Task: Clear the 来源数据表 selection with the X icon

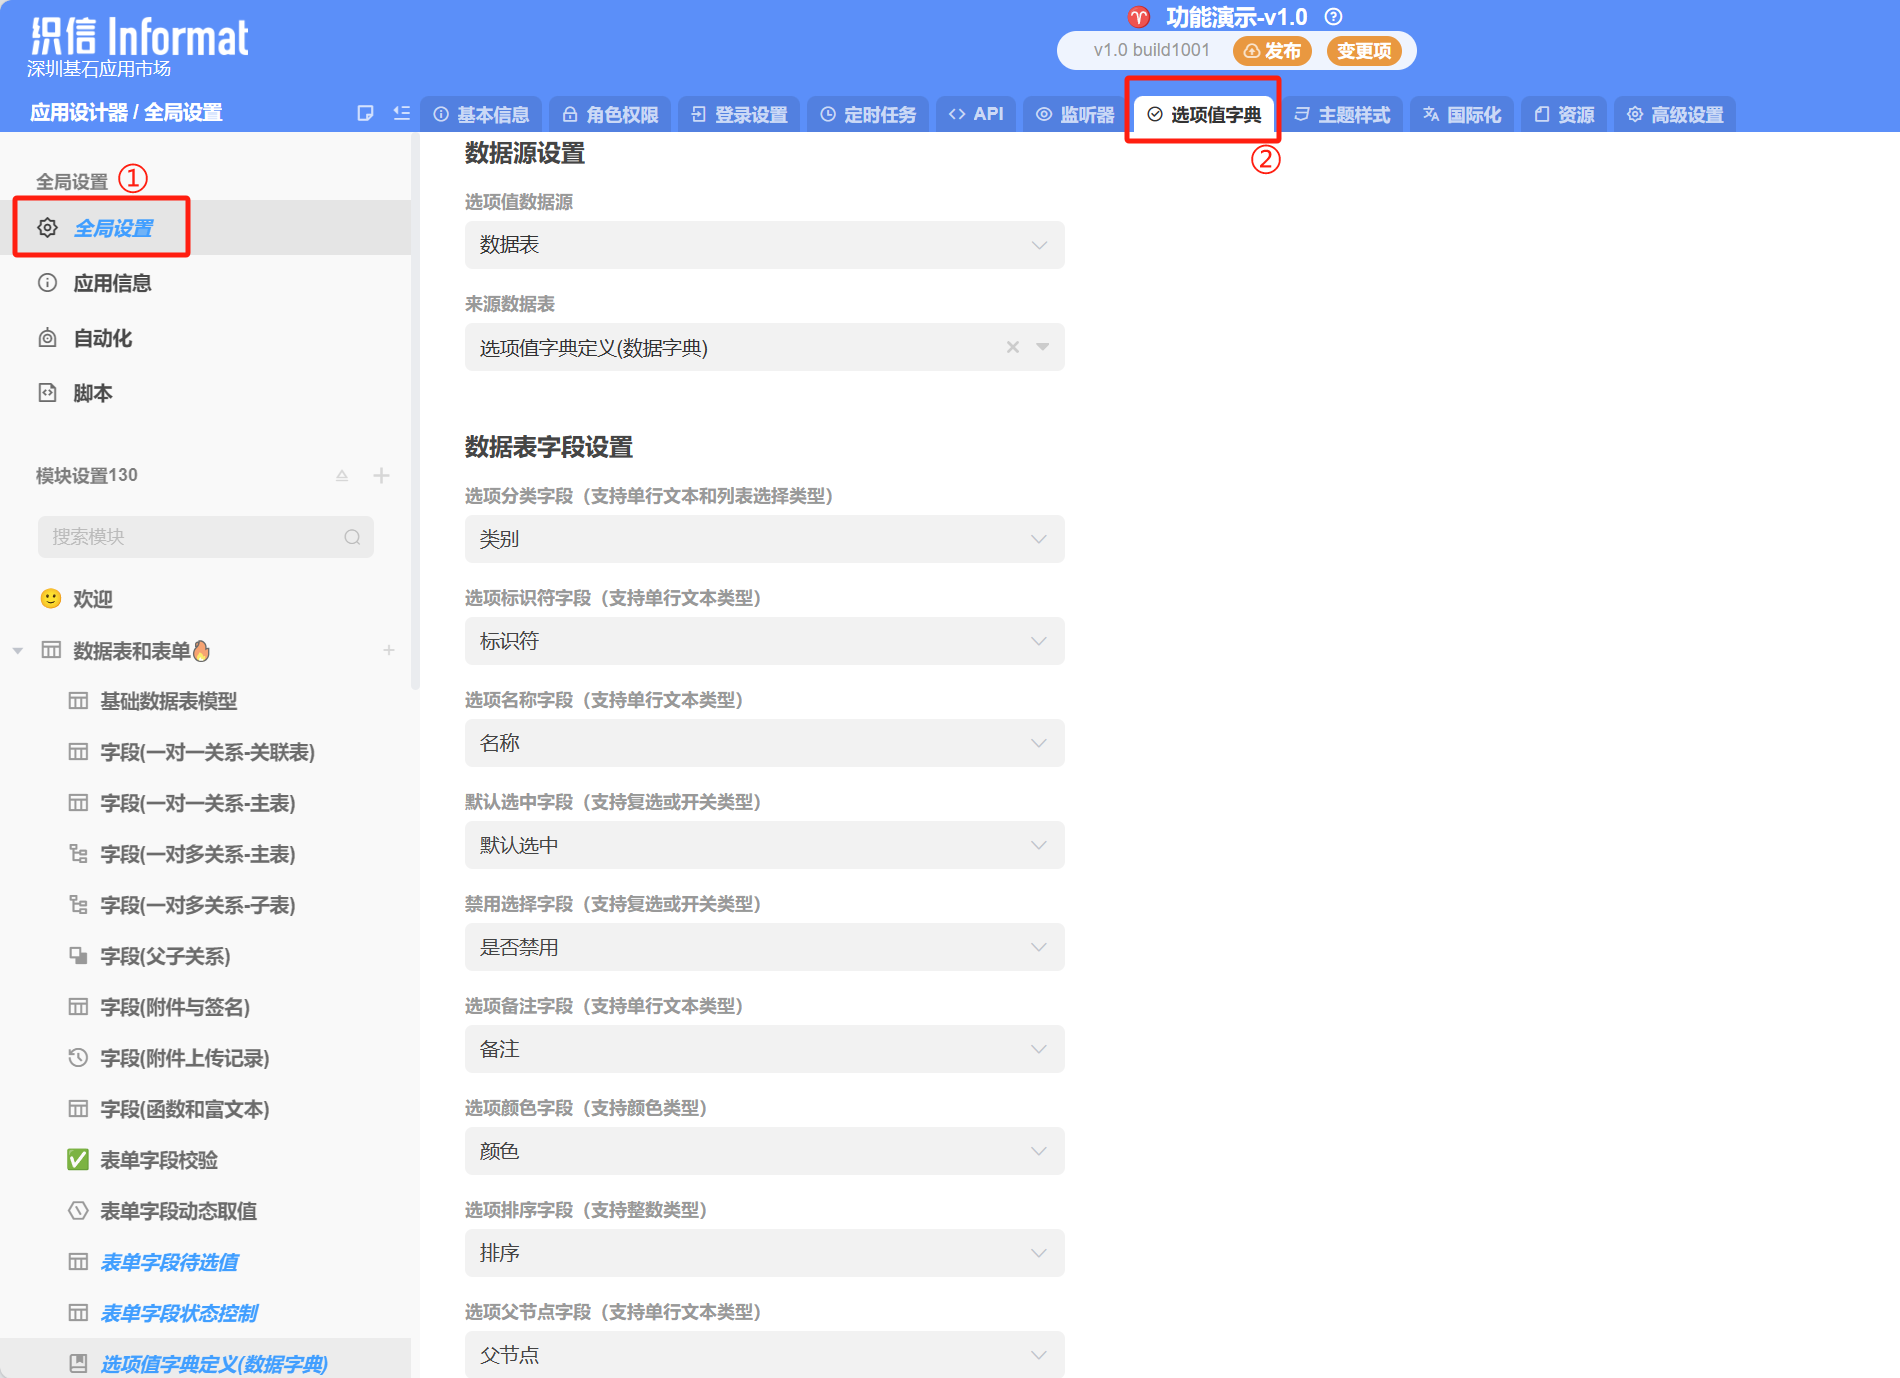Action: click(1013, 347)
